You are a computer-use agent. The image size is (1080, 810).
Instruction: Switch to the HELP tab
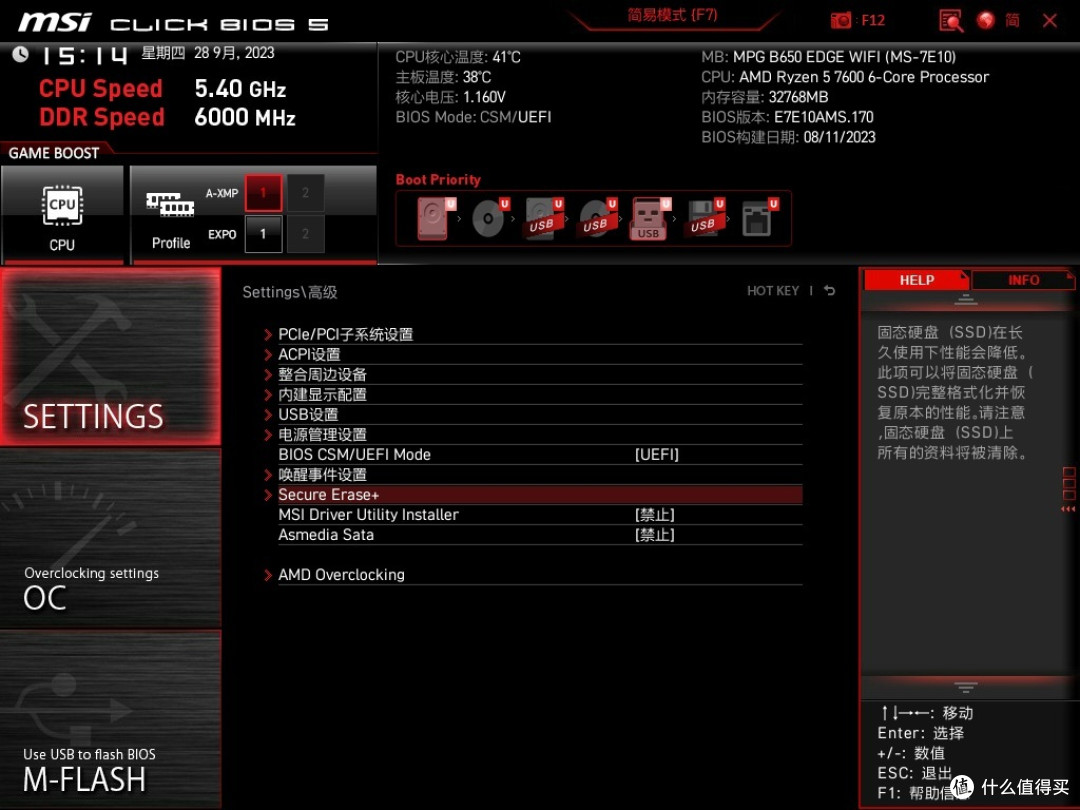point(916,280)
